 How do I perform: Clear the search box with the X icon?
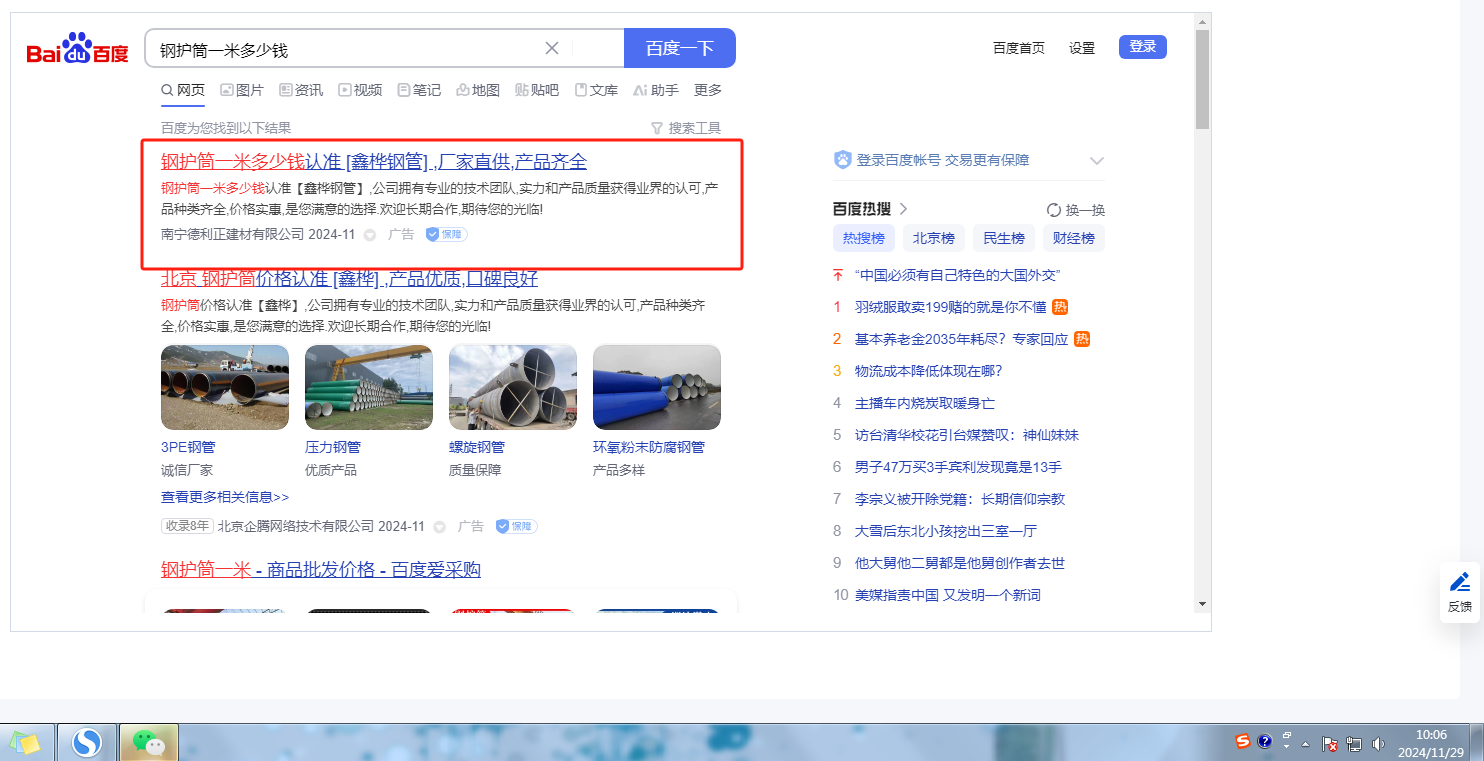pyautogui.click(x=551, y=48)
